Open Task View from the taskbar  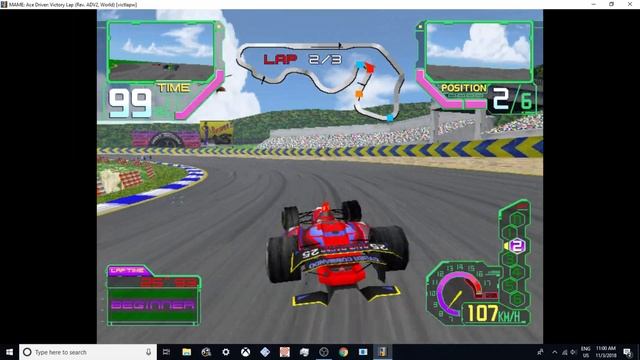pyautogui.click(x=166, y=352)
